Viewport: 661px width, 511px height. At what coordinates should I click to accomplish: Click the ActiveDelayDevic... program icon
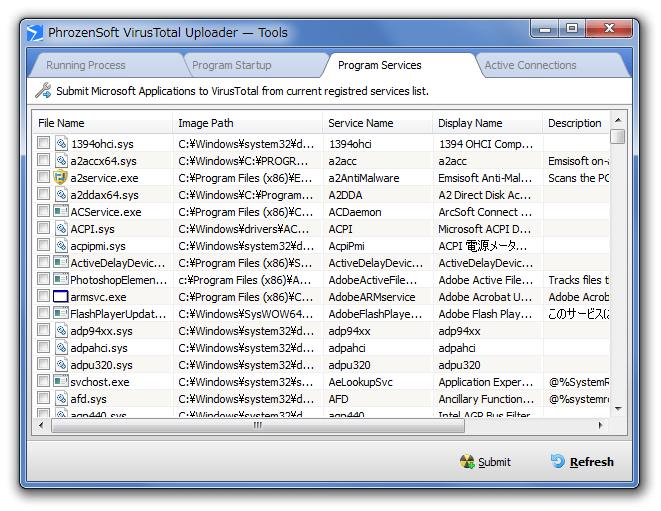pos(61,262)
